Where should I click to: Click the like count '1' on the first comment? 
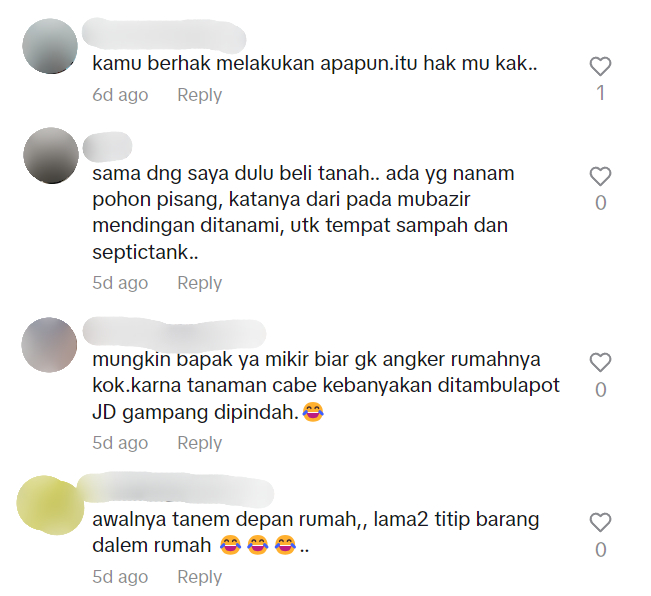pos(600,93)
